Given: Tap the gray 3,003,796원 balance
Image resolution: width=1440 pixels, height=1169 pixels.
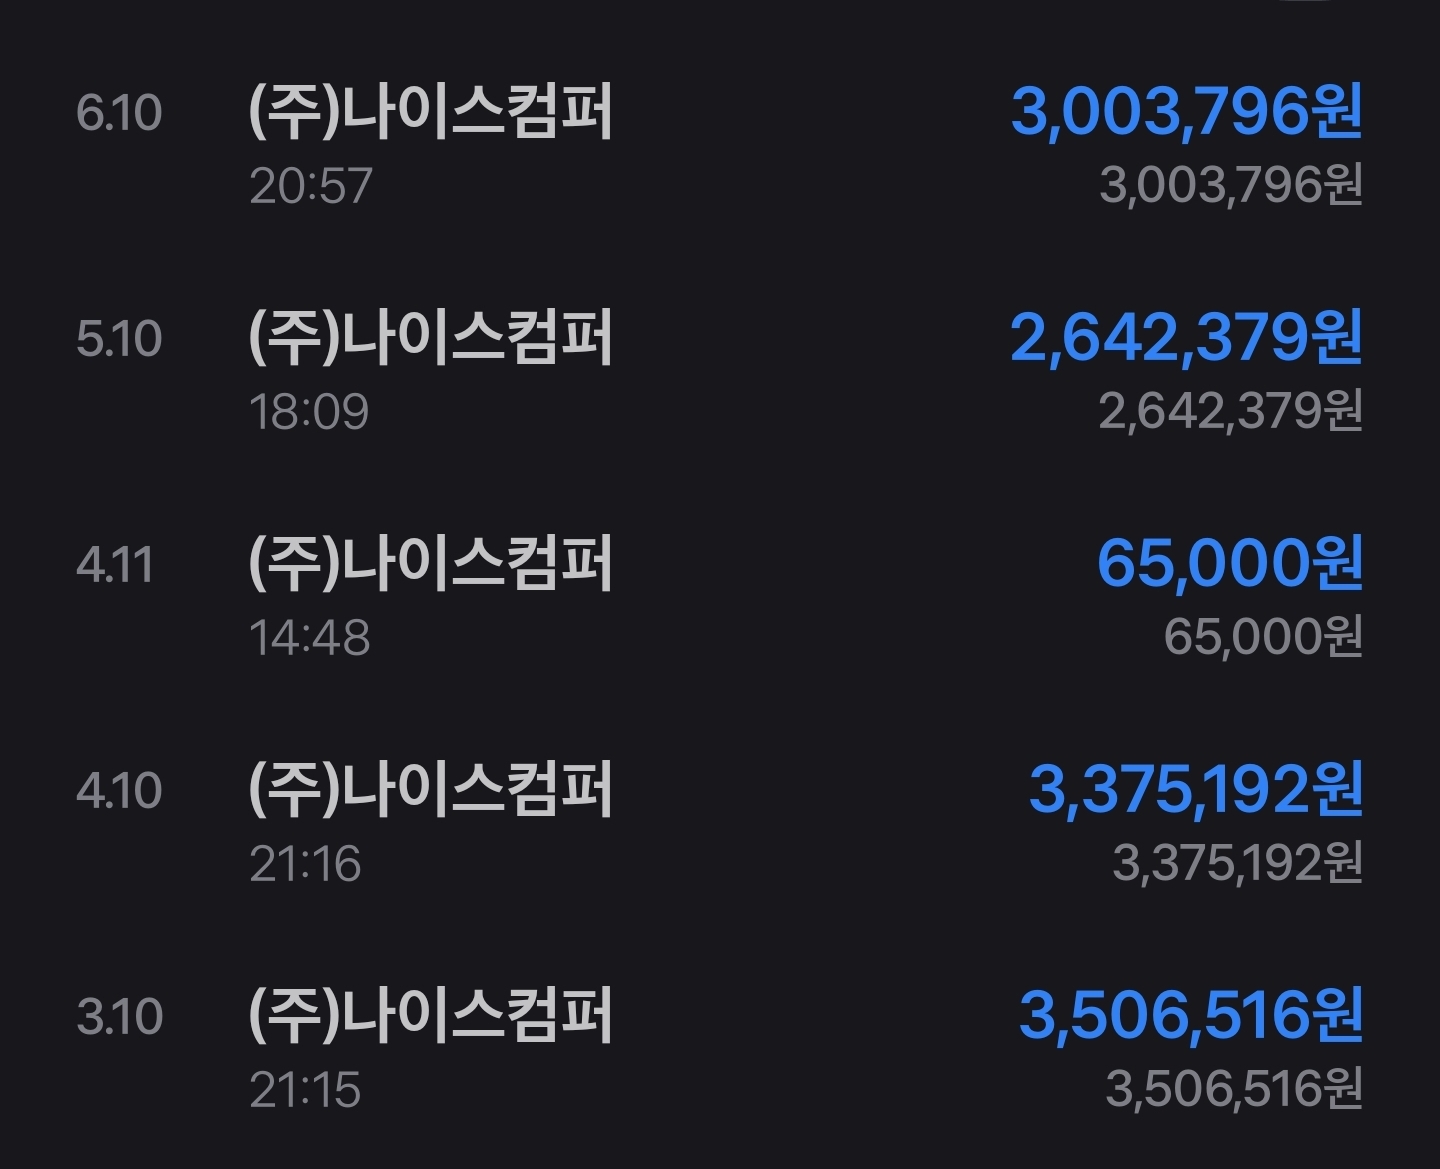Looking at the screenshot, I should coord(1231,185).
